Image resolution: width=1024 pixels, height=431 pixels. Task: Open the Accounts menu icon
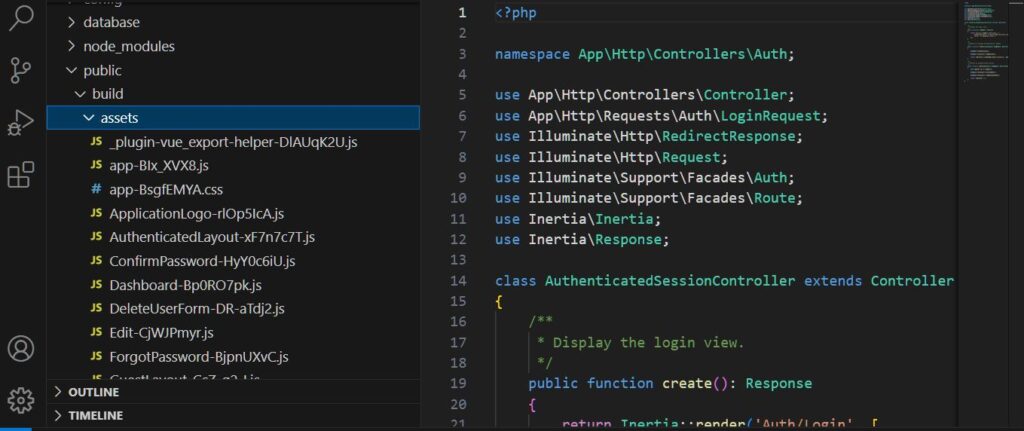tap(20, 348)
